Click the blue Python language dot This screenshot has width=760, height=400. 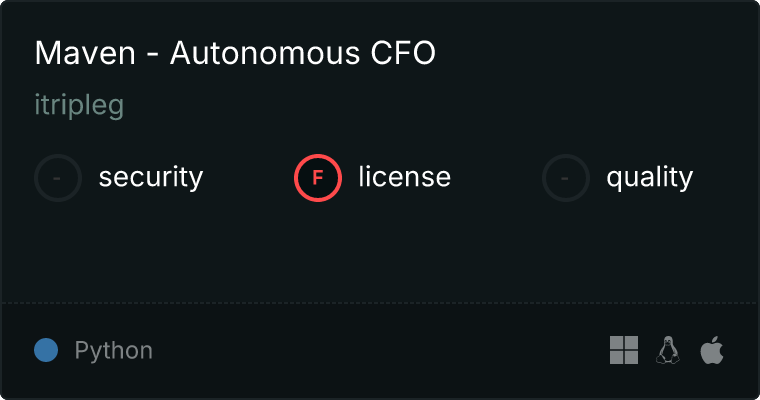click(46, 350)
